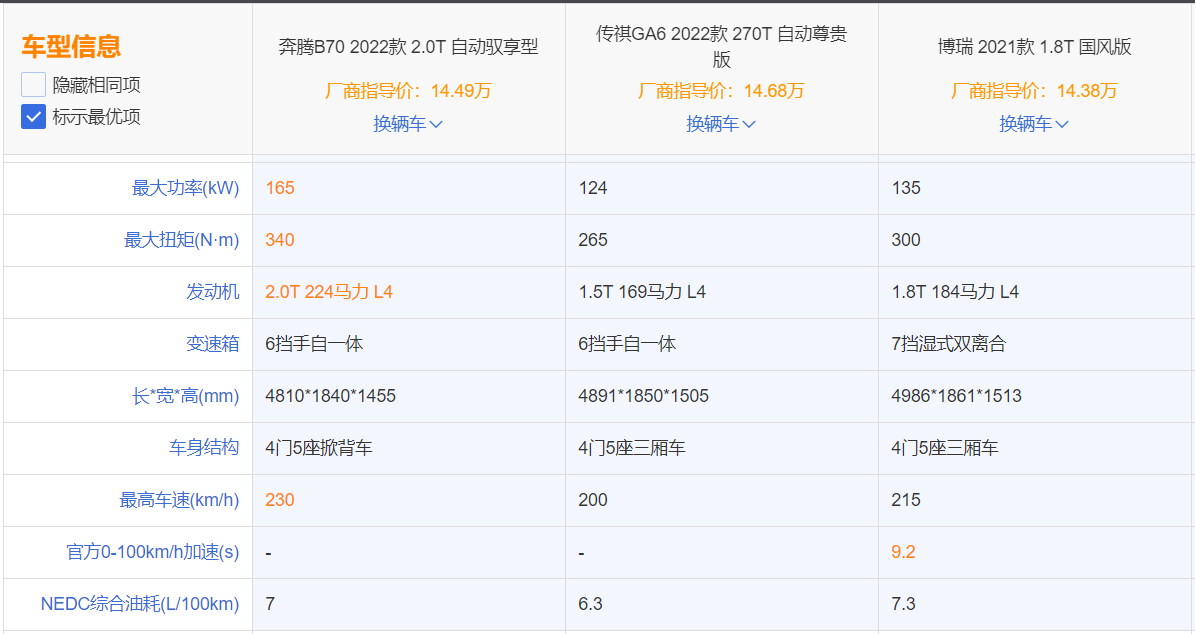Select the highlighted 340 torque value
1195x634 pixels.
point(280,240)
